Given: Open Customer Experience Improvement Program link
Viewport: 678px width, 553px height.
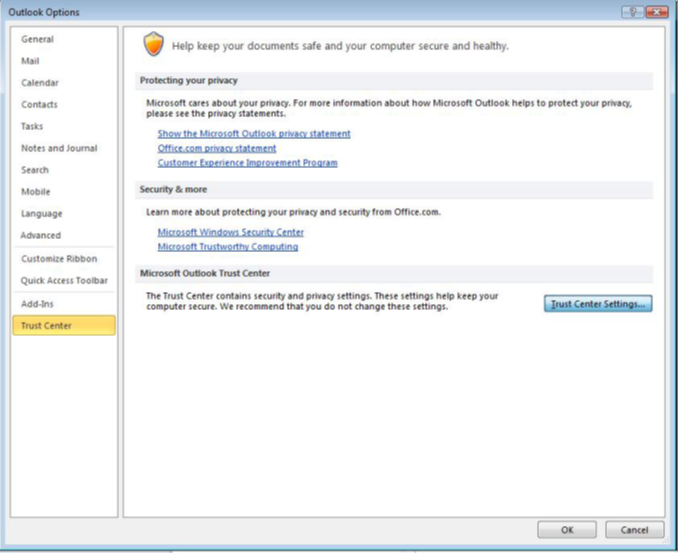Looking at the screenshot, I should [247, 163].
